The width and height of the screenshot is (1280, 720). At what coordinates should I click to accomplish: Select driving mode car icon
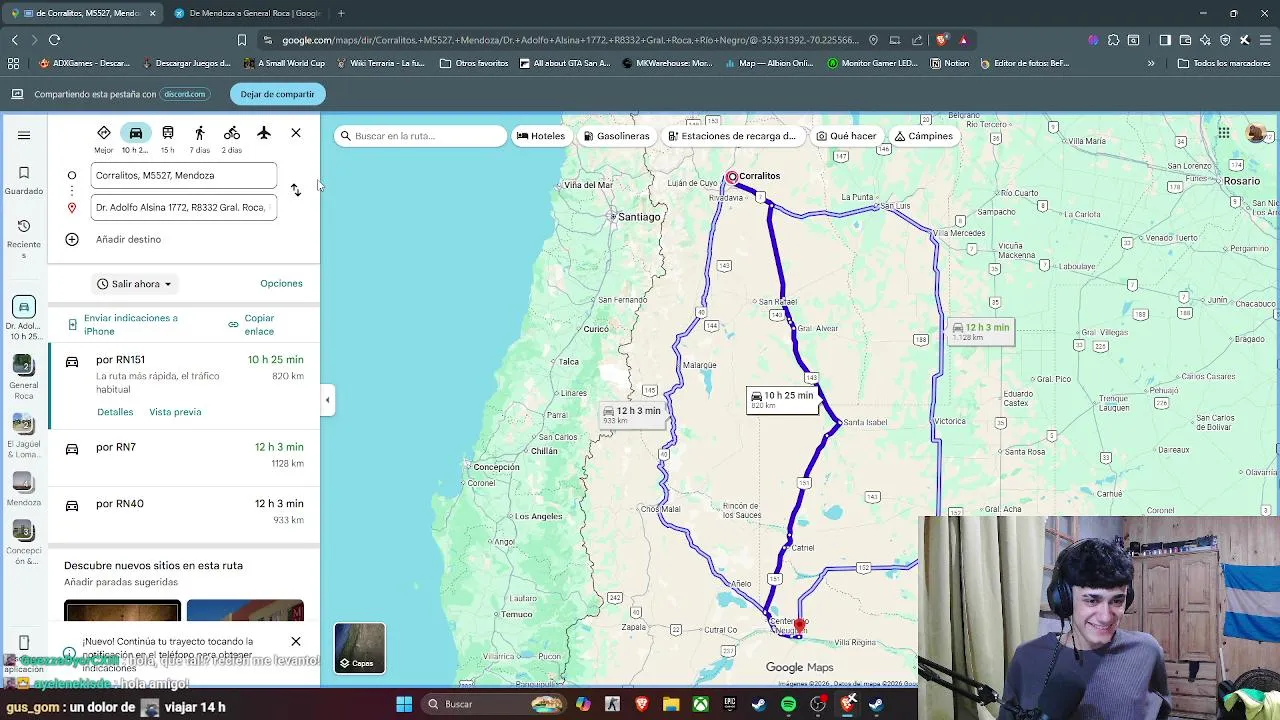[136, 133]
